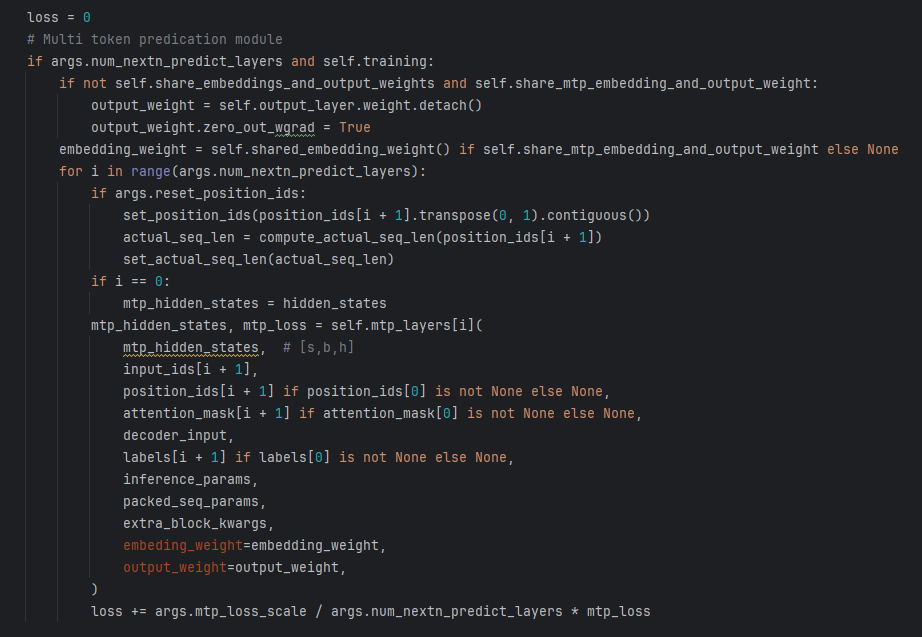Click 'mtp_loss' at end of the loss line
Image resolution: width=922 pixels, height=637 pixels.
click(x=619, y=612)
